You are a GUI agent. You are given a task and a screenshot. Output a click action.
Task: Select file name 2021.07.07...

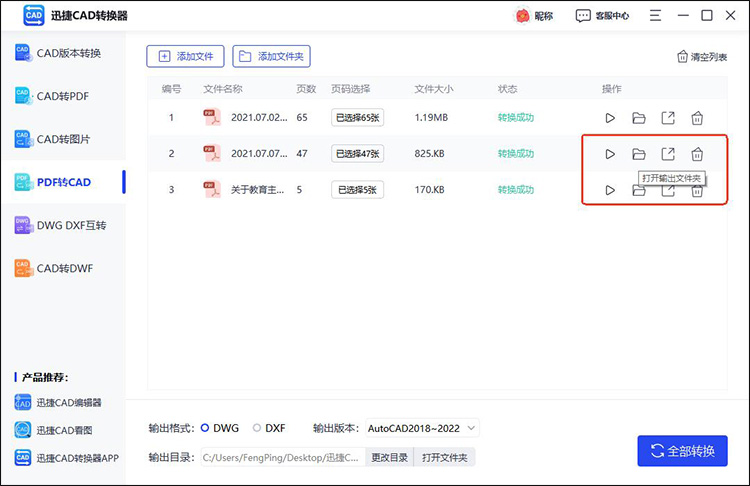pyautogui.click(x=259, y=154)
